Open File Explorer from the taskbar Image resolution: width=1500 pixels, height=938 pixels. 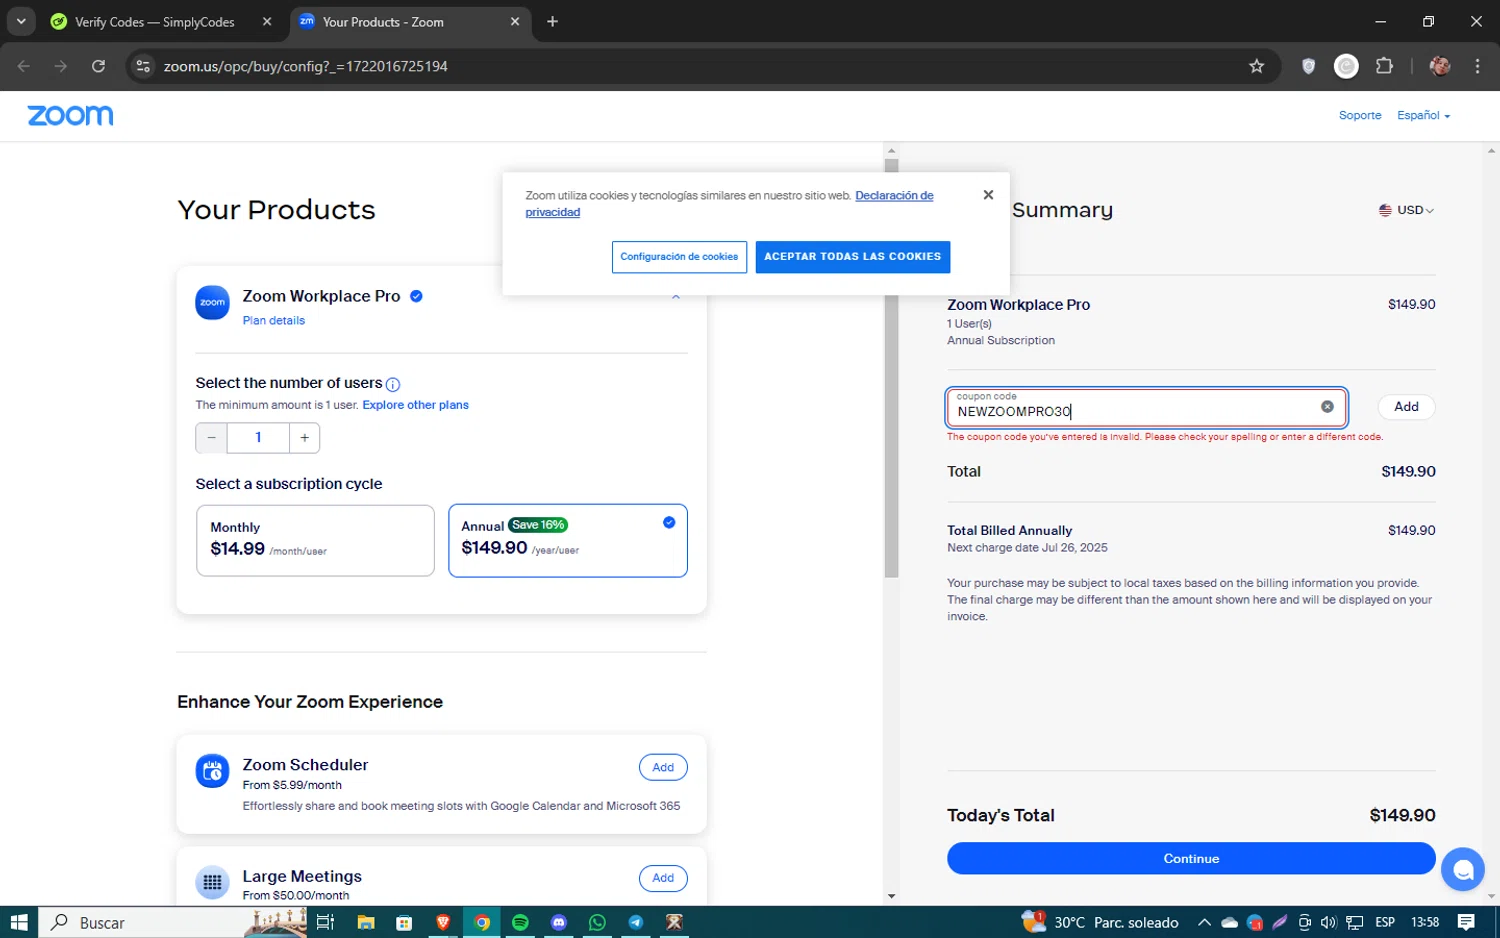coord(366,922)
